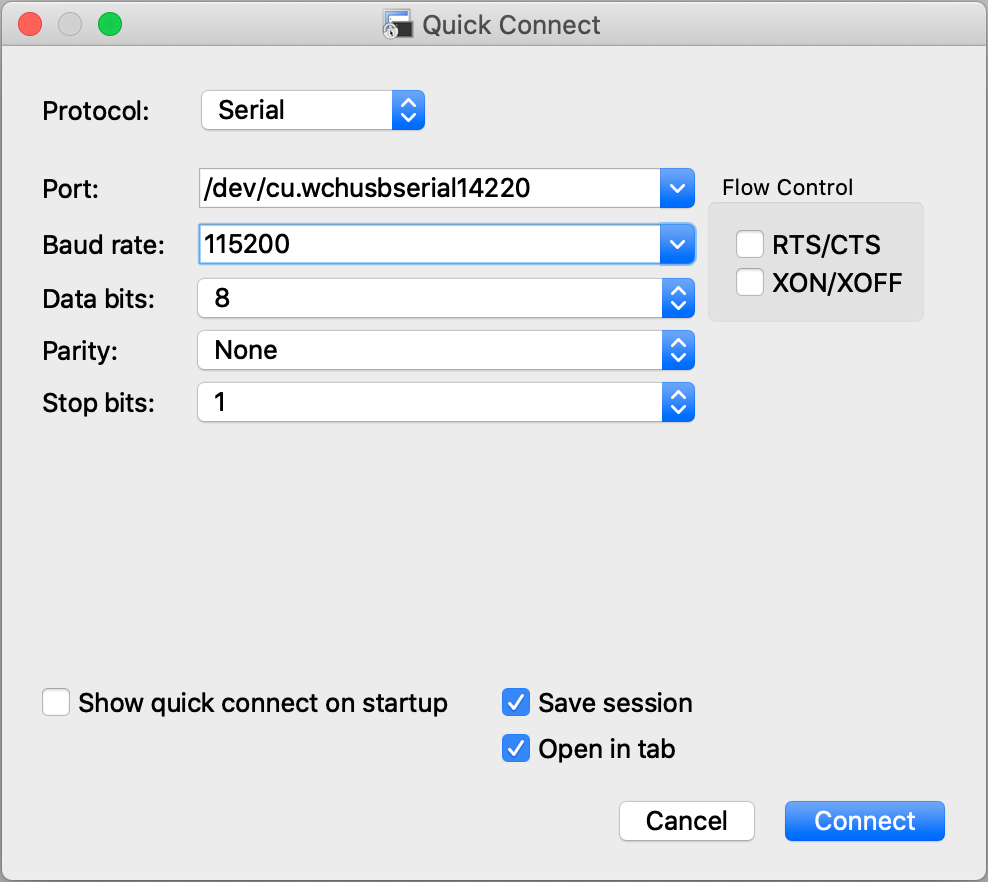The image size is (988, 882).
Task: Expand the Port dropdown arrow
Action: tap(677, 188)
